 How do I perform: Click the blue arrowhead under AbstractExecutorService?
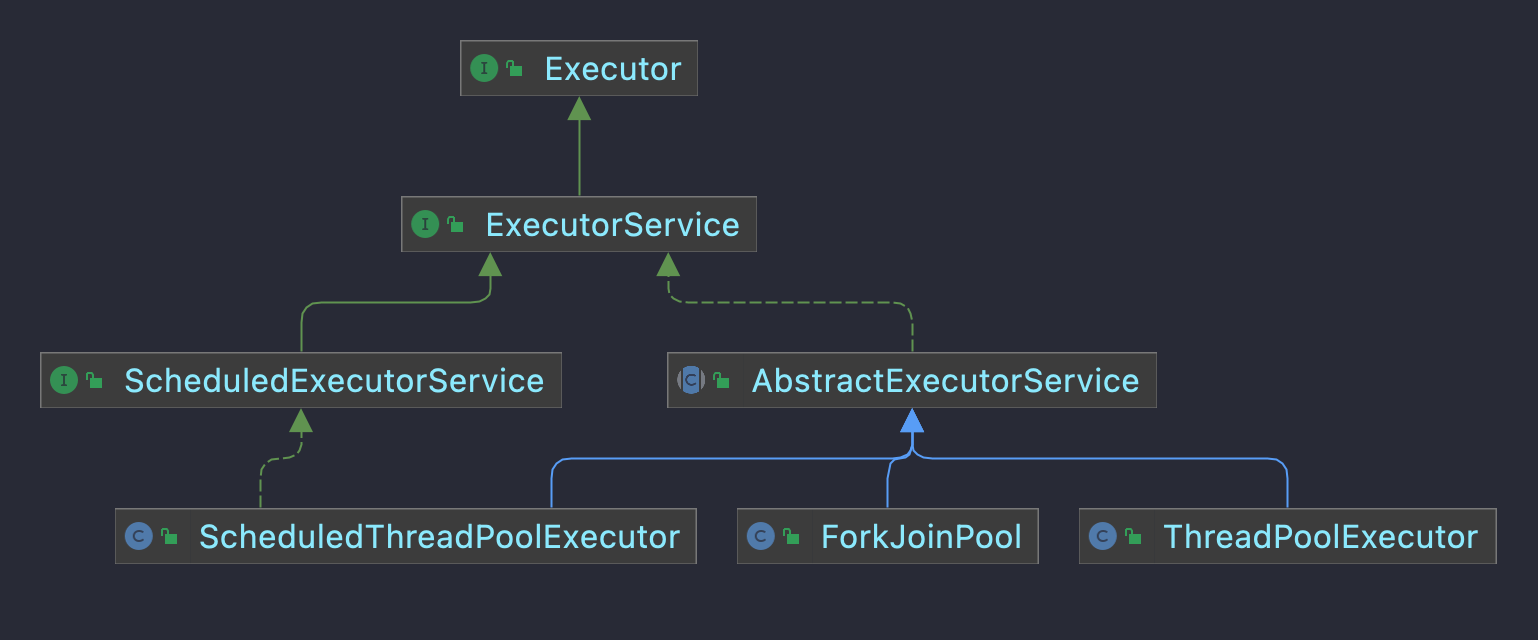911,421
